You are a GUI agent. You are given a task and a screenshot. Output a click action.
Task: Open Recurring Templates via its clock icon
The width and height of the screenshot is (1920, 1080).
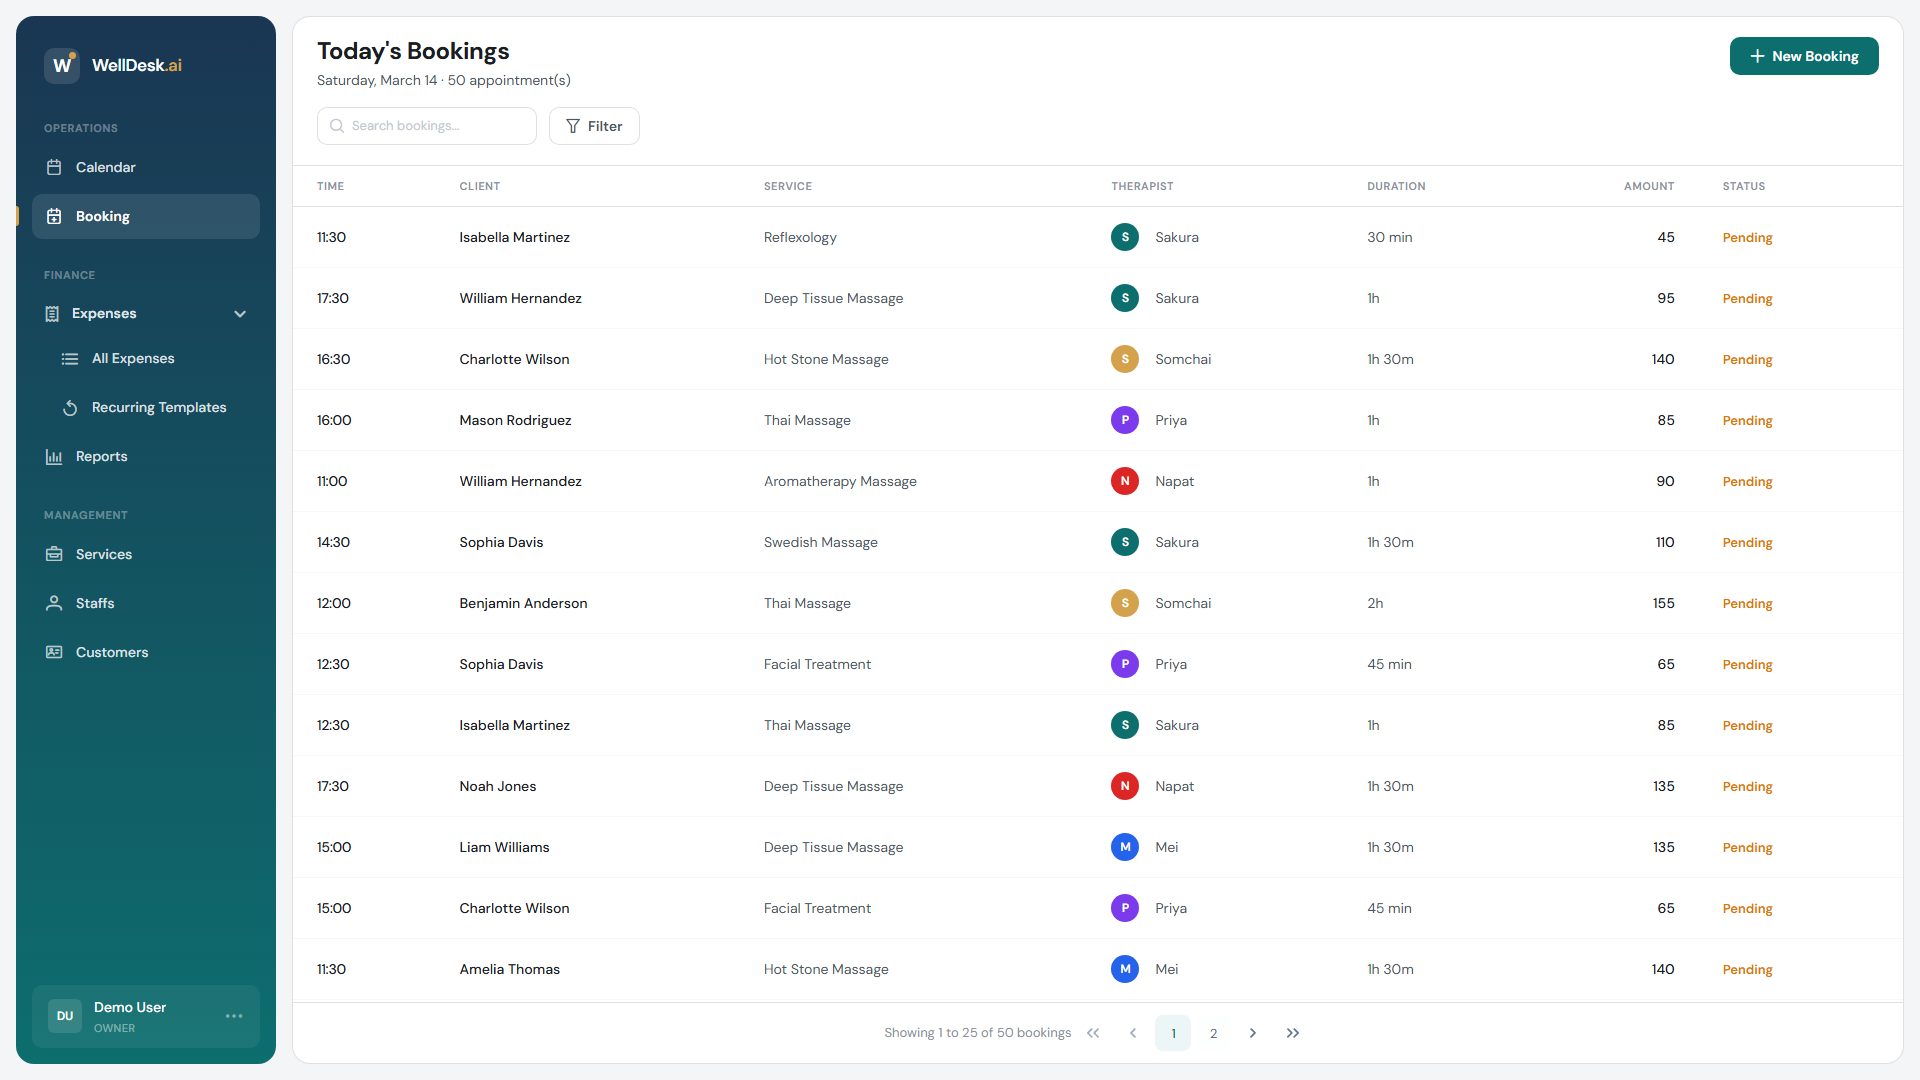(70, 408)
